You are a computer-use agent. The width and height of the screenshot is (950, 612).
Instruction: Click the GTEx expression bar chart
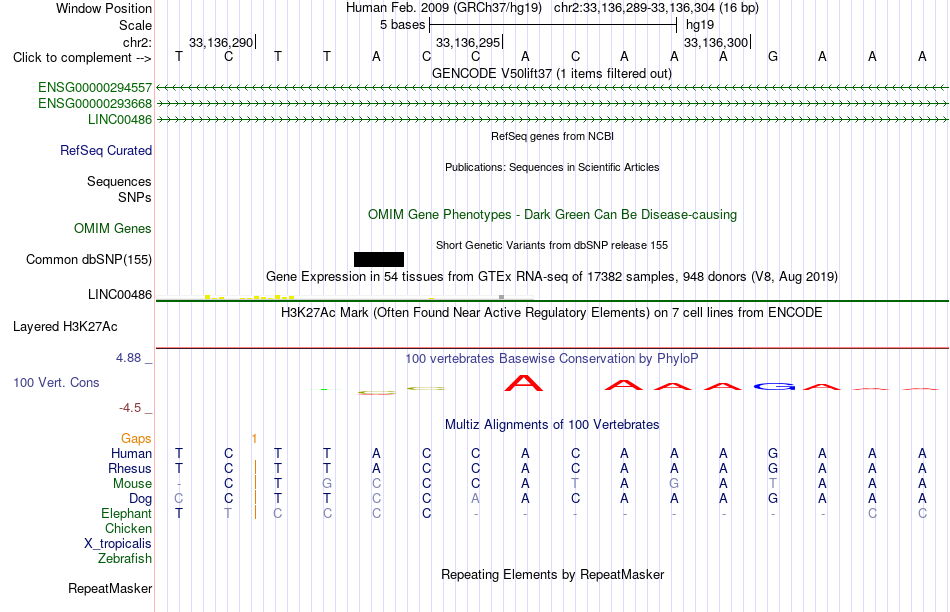click(345, 297)
